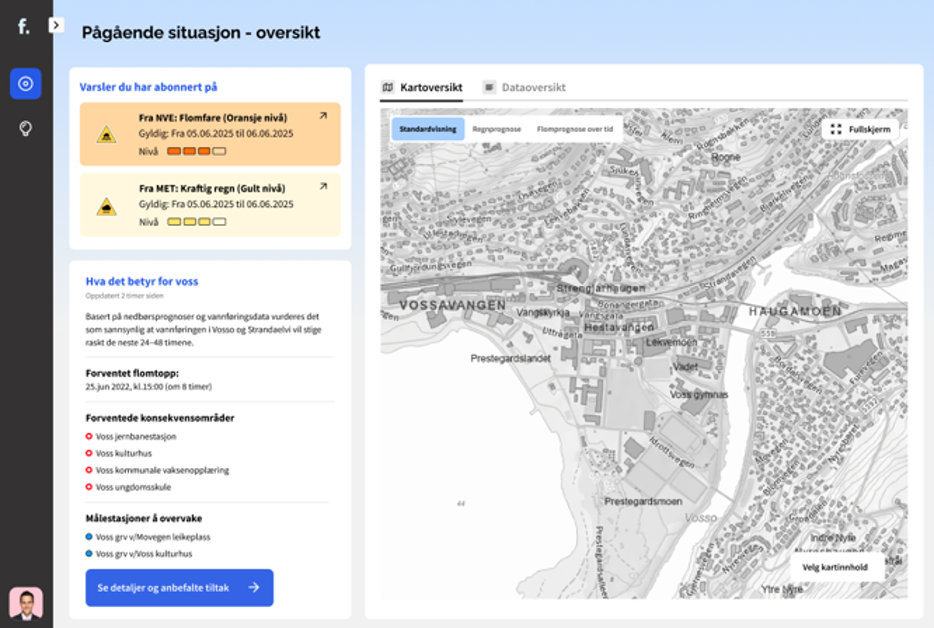Image resolution: width=934 pixels, height=628 pixels.
Task: Open the user profile avatar
Action: pyautogui.click(x=26, y=603)
